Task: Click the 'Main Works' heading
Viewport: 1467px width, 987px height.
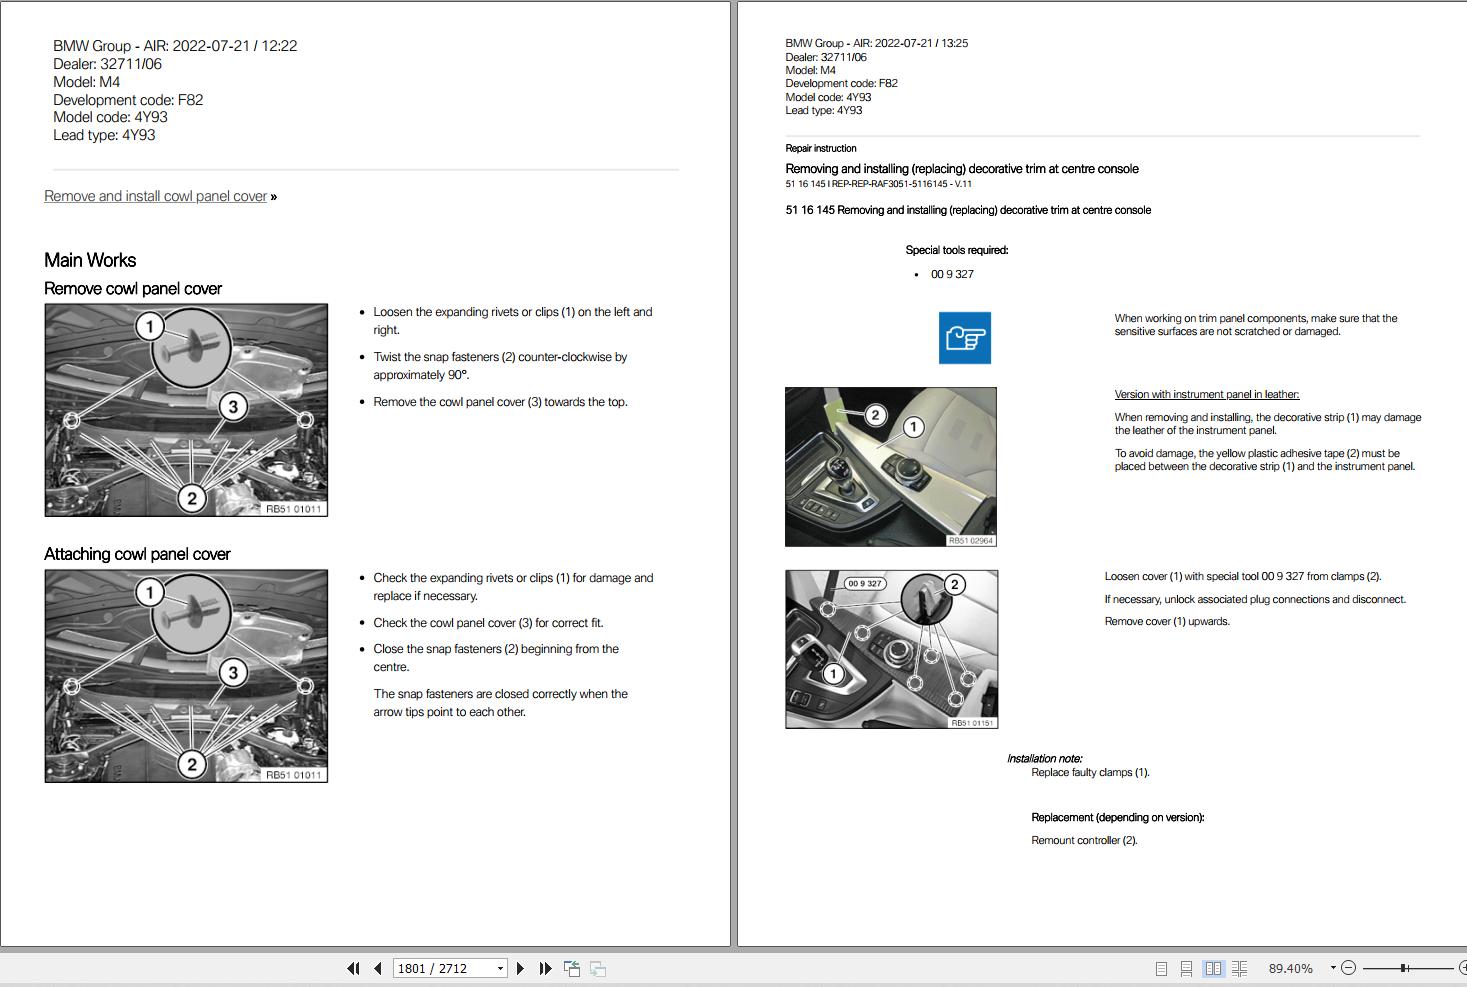Action: tap(90, 260)
